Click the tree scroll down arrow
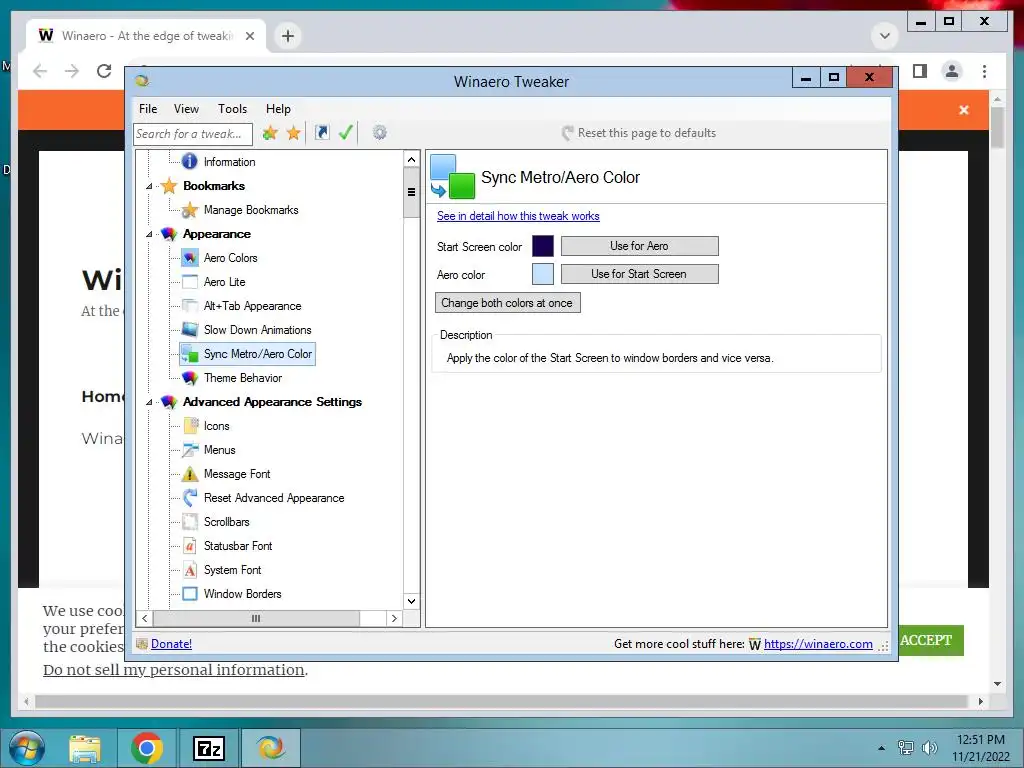This screenshot has height=768, width=1024. click(x=411, y=601)
